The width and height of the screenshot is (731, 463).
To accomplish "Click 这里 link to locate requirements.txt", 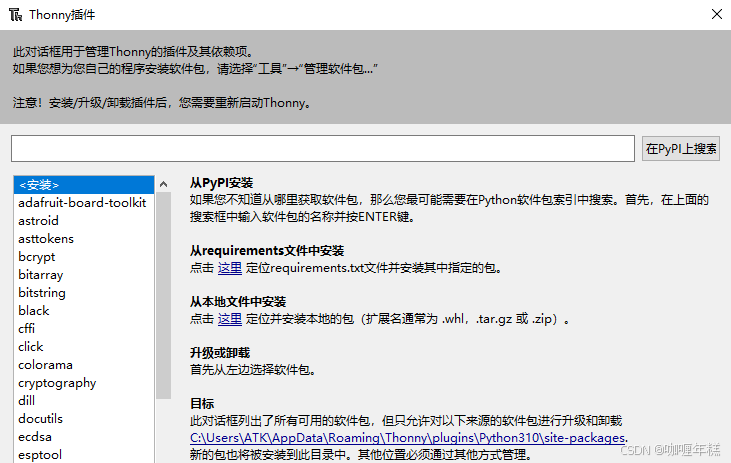I will (230, 268).
